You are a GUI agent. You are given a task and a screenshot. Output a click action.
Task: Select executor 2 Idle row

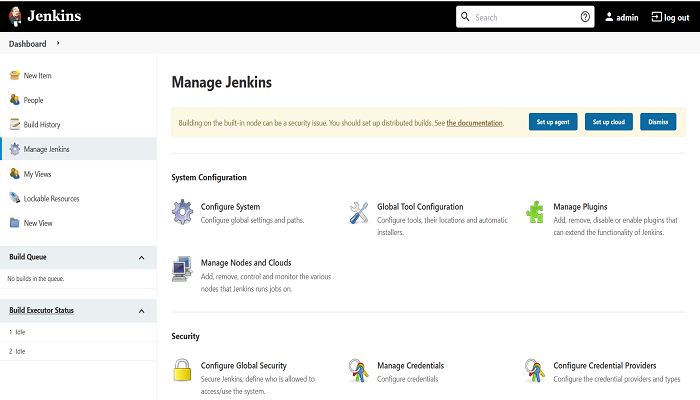(78, 351)
